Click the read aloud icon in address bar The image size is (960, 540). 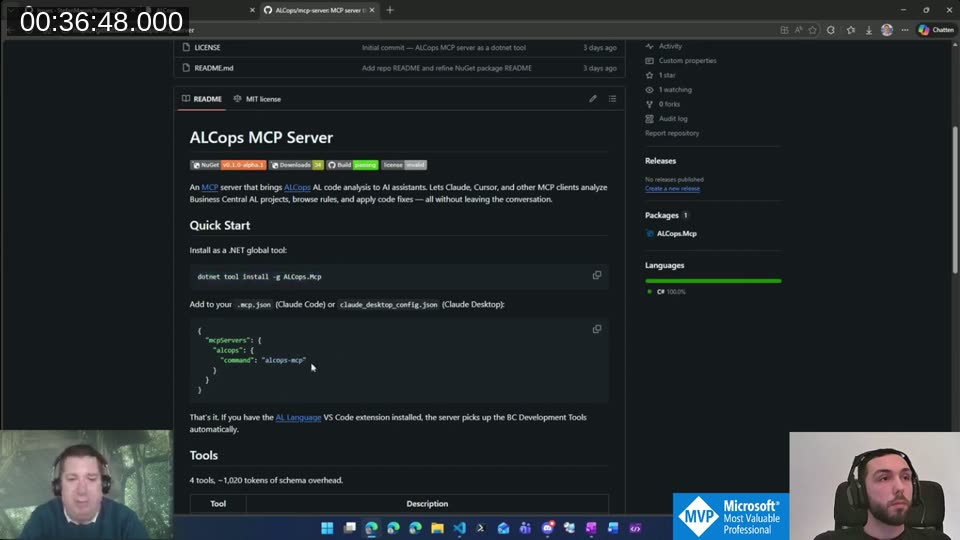(798, 30)
